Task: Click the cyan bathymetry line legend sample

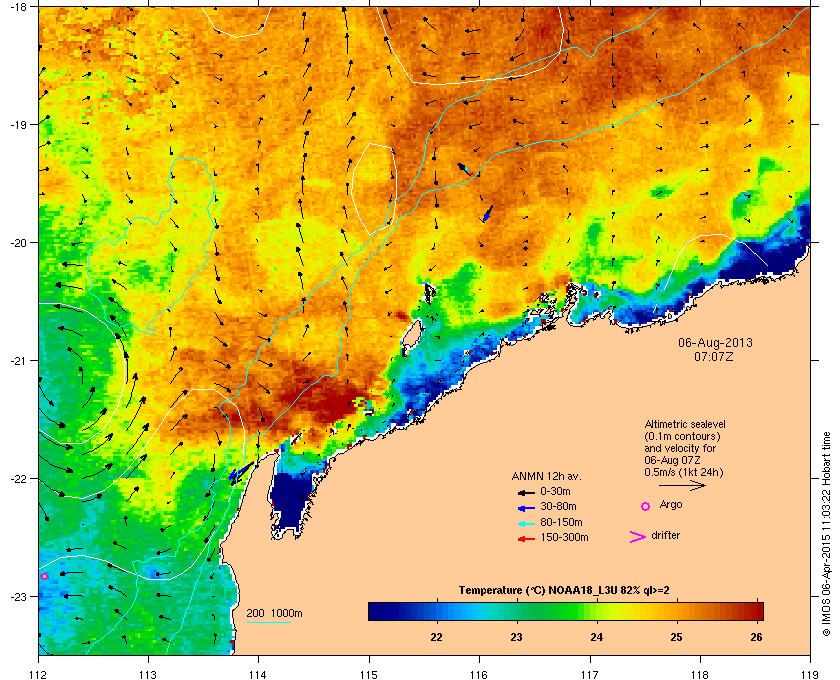Action: point(268,622)
